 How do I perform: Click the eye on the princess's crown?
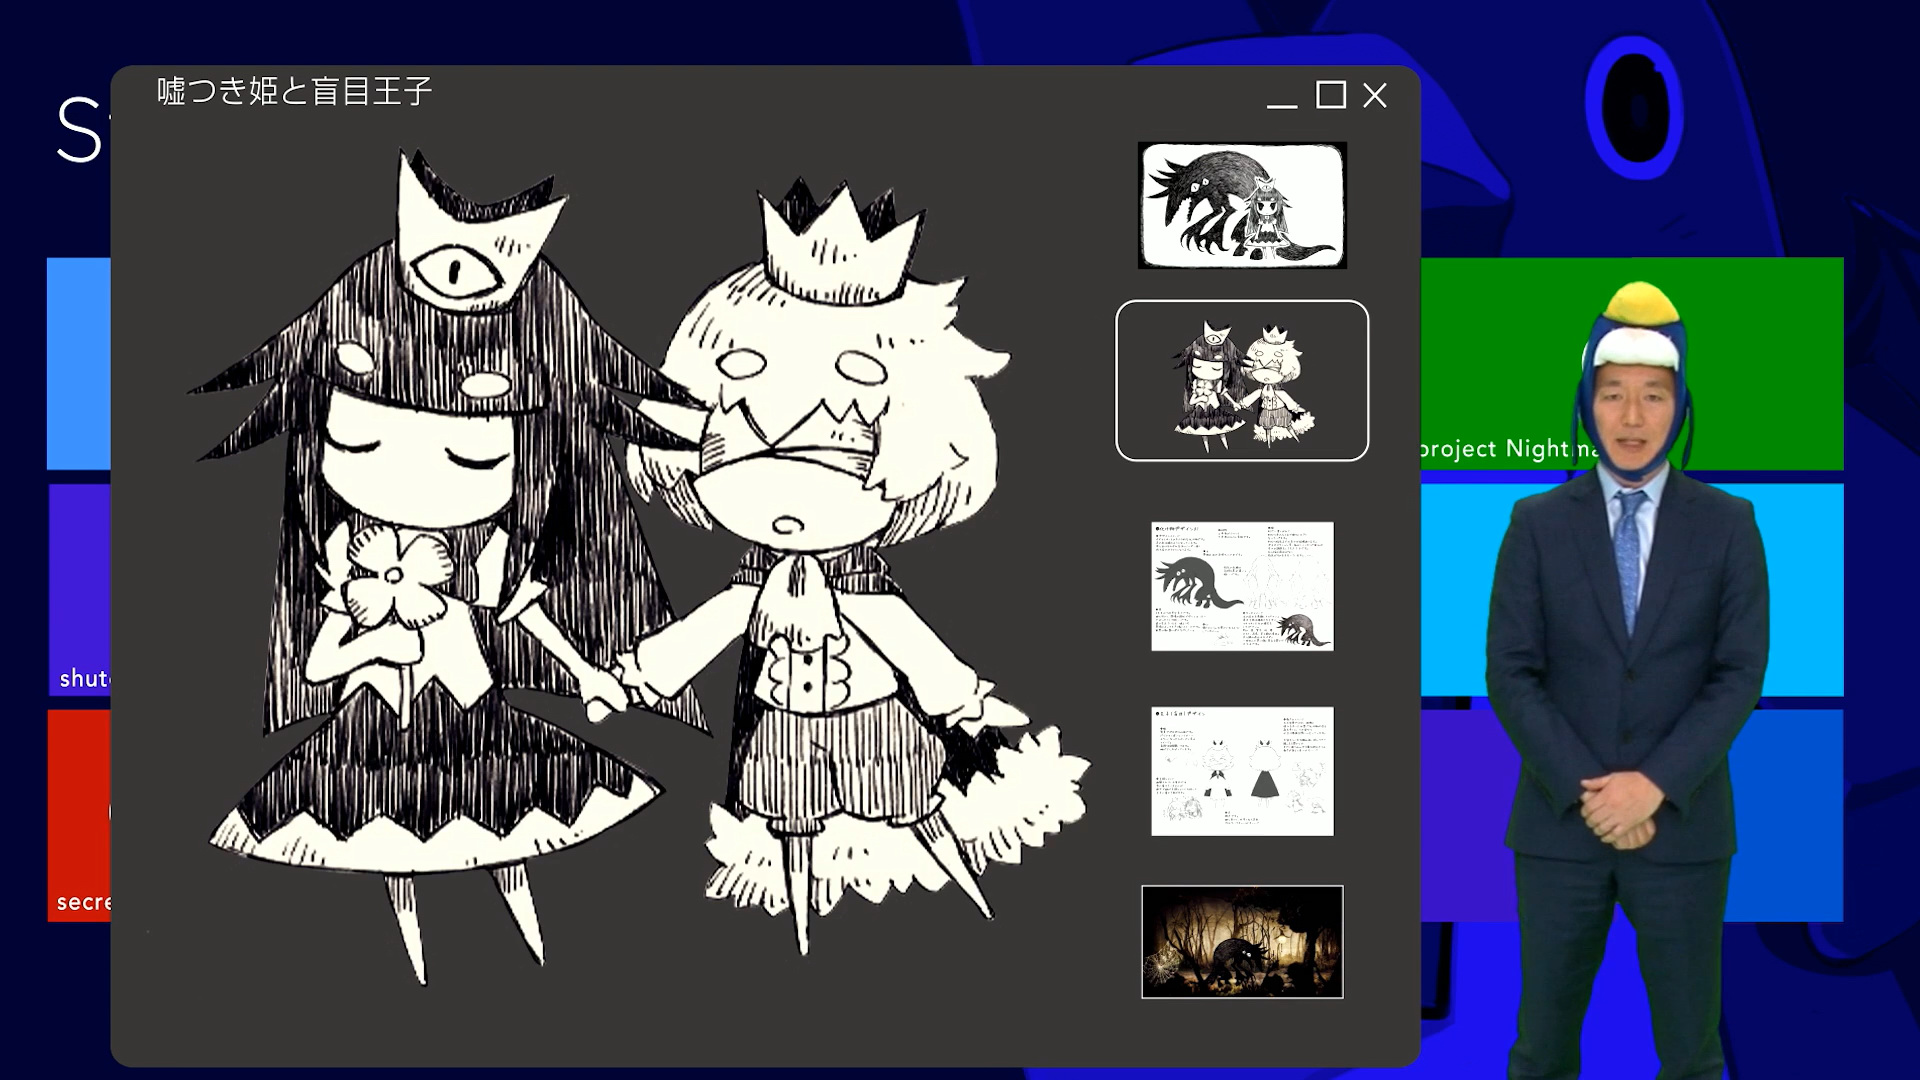click(455, 270)
